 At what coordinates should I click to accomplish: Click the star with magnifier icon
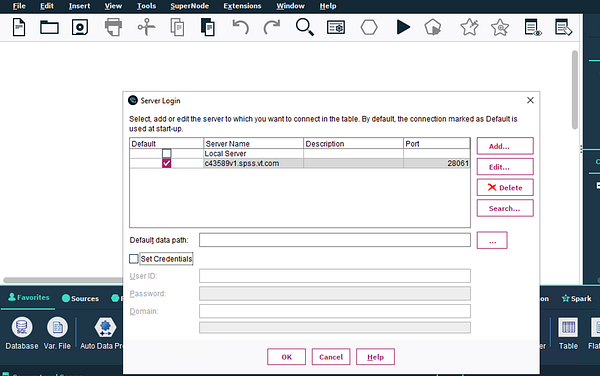click(500, 27)
